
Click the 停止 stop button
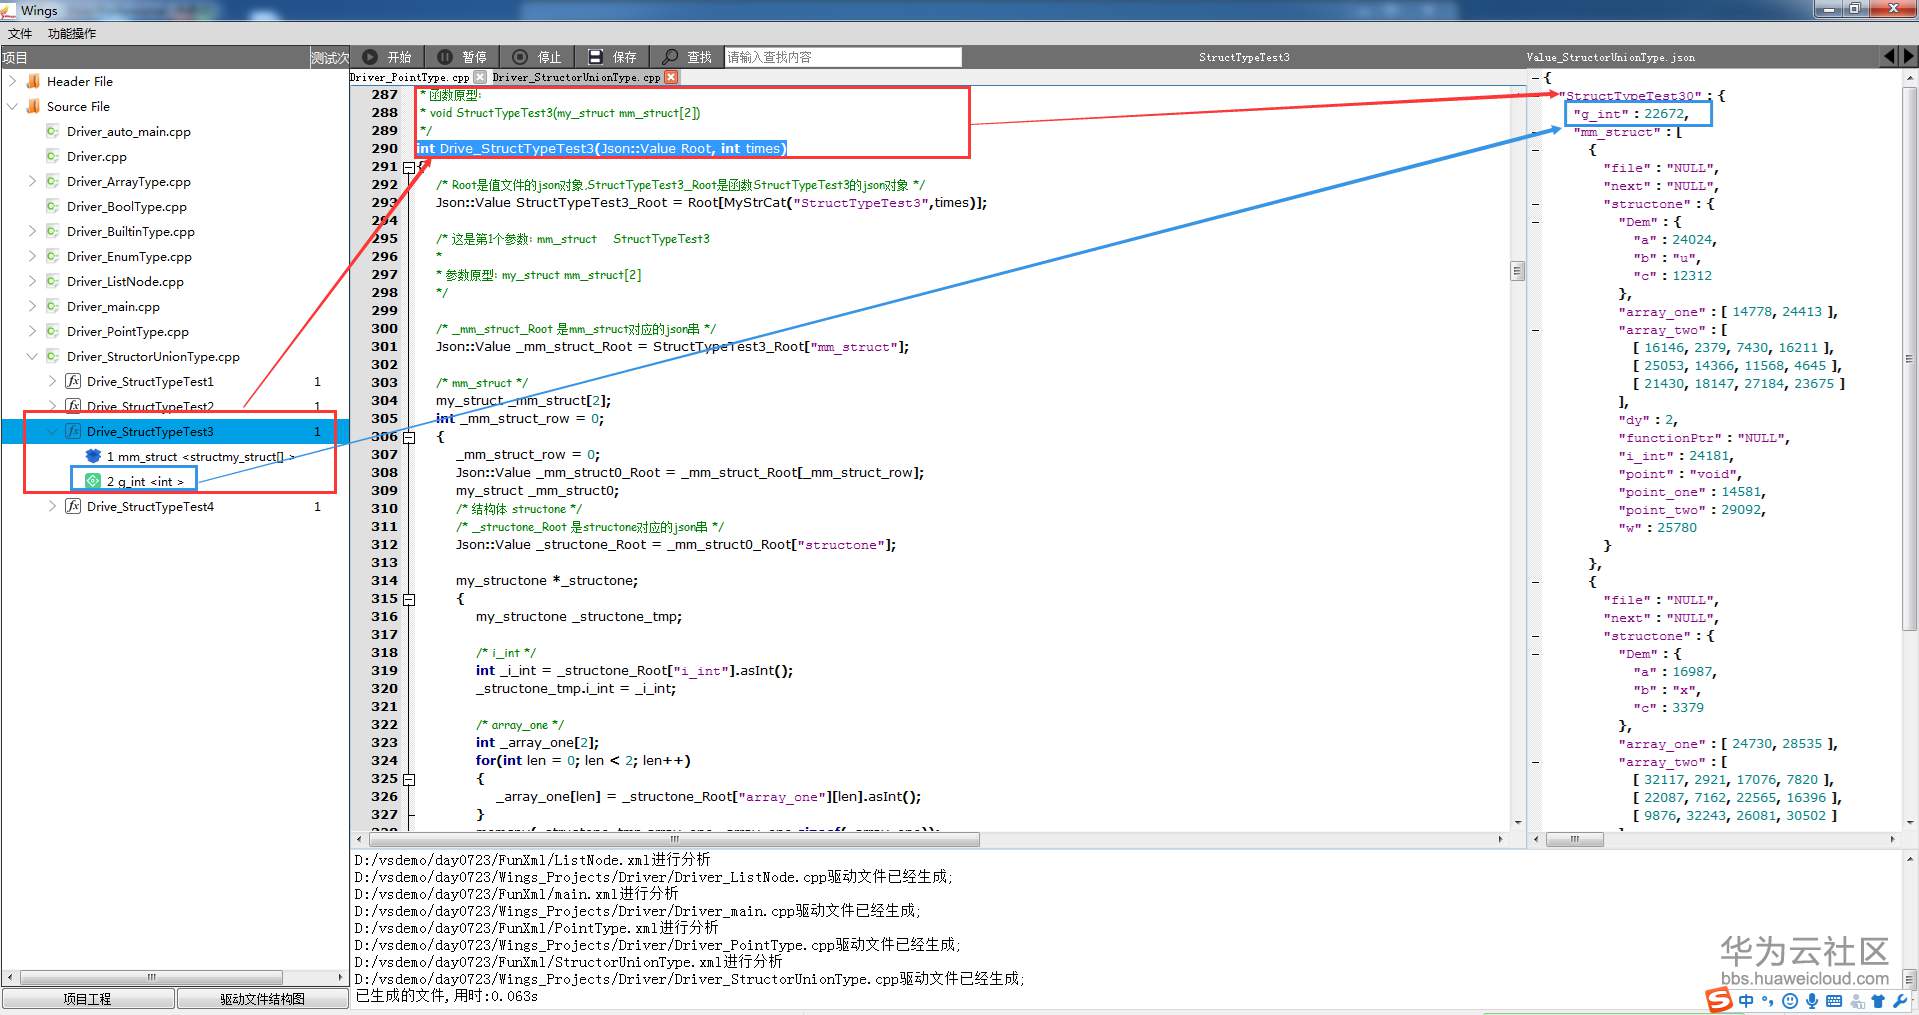[537, 57]
